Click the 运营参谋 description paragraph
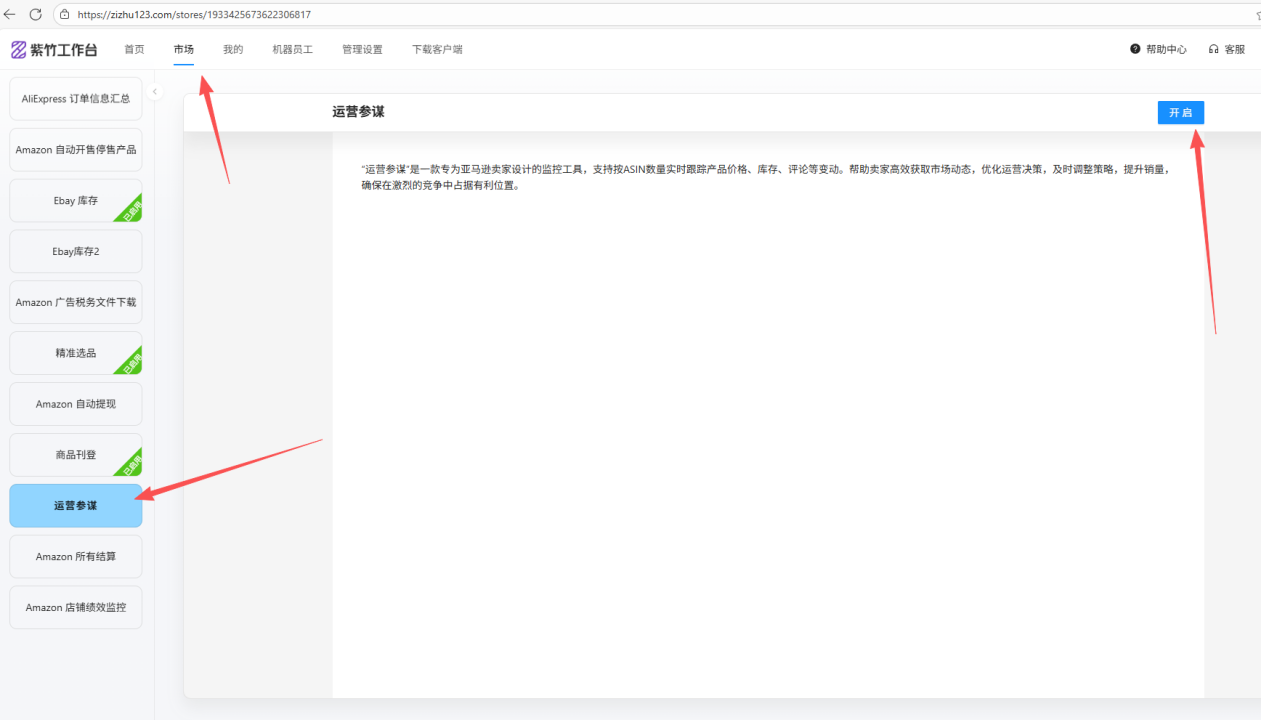Image resolution: width=1261 pixels, height=720 pixels. point(765,177)
